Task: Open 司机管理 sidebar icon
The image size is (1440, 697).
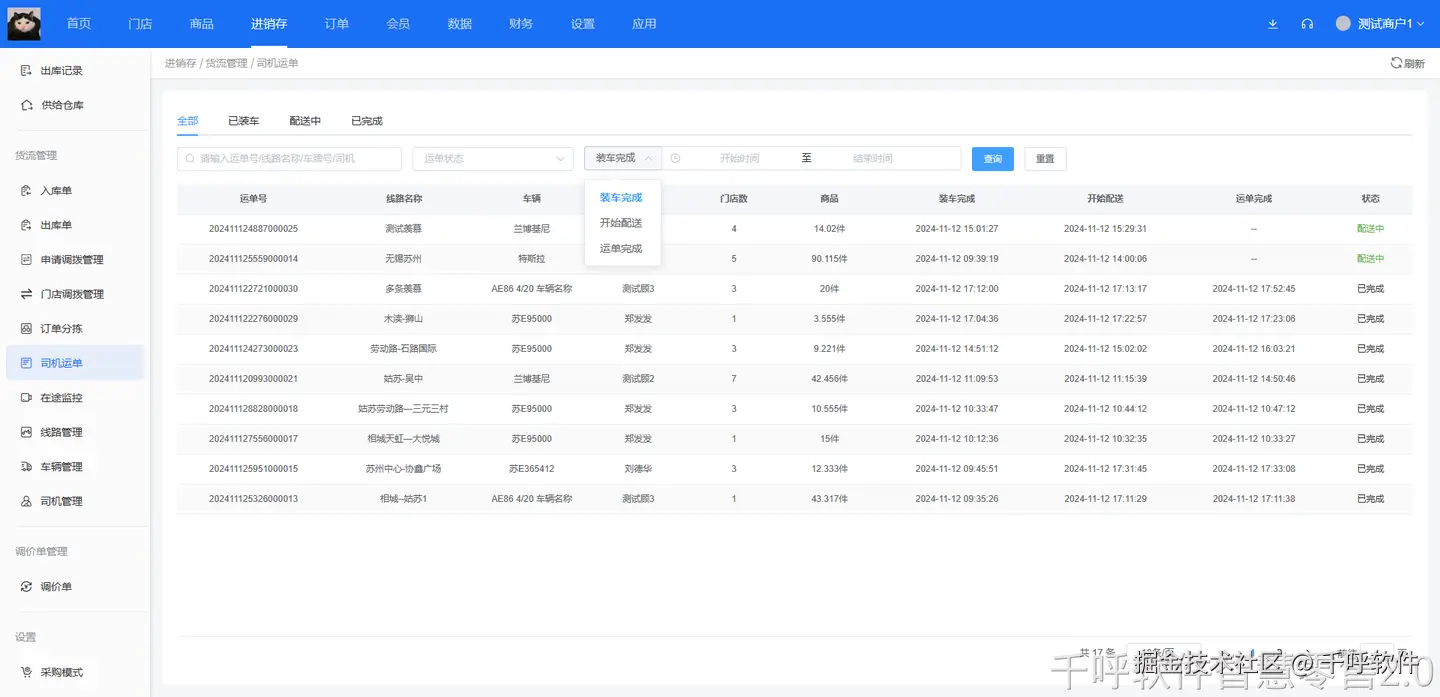Action: [27, 502]
